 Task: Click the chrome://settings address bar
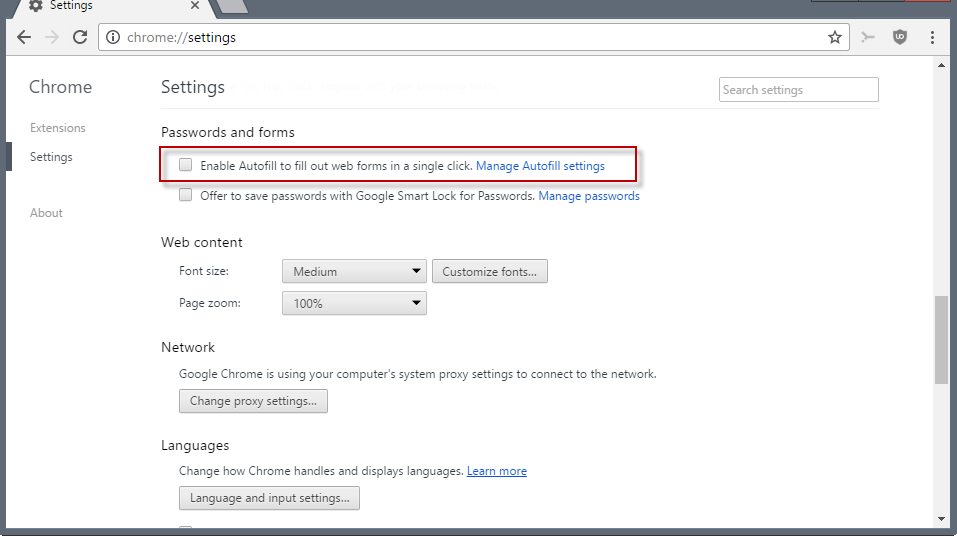[x=474, y=37]
